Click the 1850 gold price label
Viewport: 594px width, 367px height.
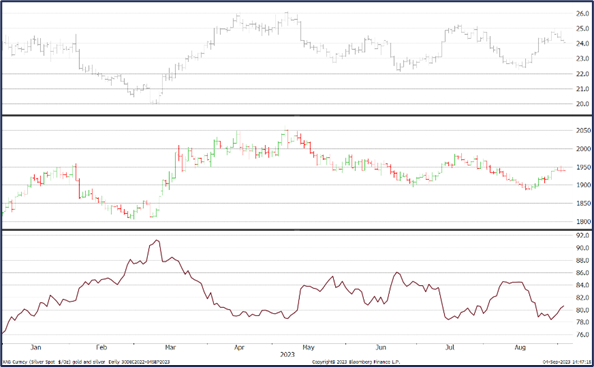tap(583, 203)
